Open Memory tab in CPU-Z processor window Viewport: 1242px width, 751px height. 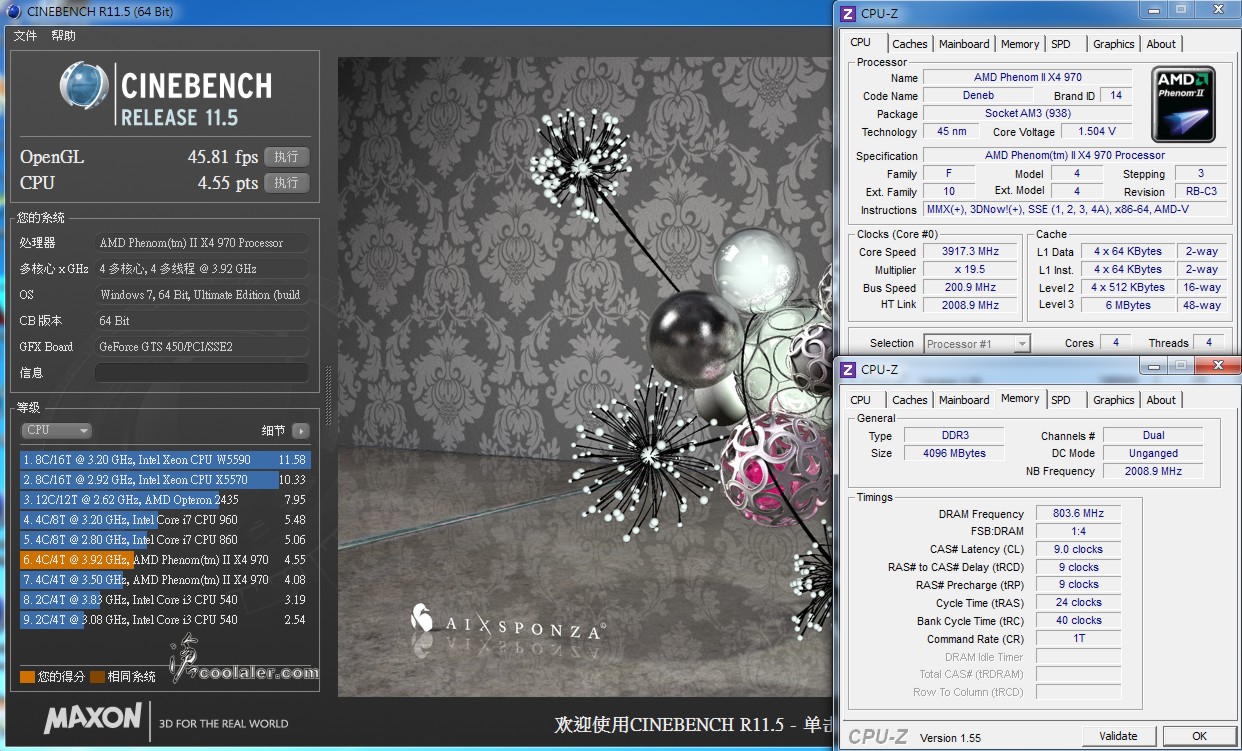click(x=1020, y=44)
